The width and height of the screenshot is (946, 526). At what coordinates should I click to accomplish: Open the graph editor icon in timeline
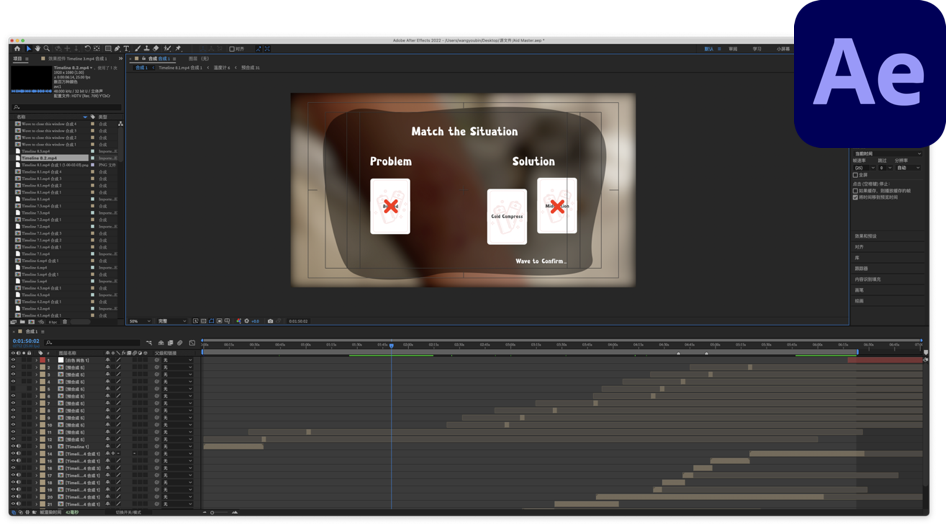[192, 343]
